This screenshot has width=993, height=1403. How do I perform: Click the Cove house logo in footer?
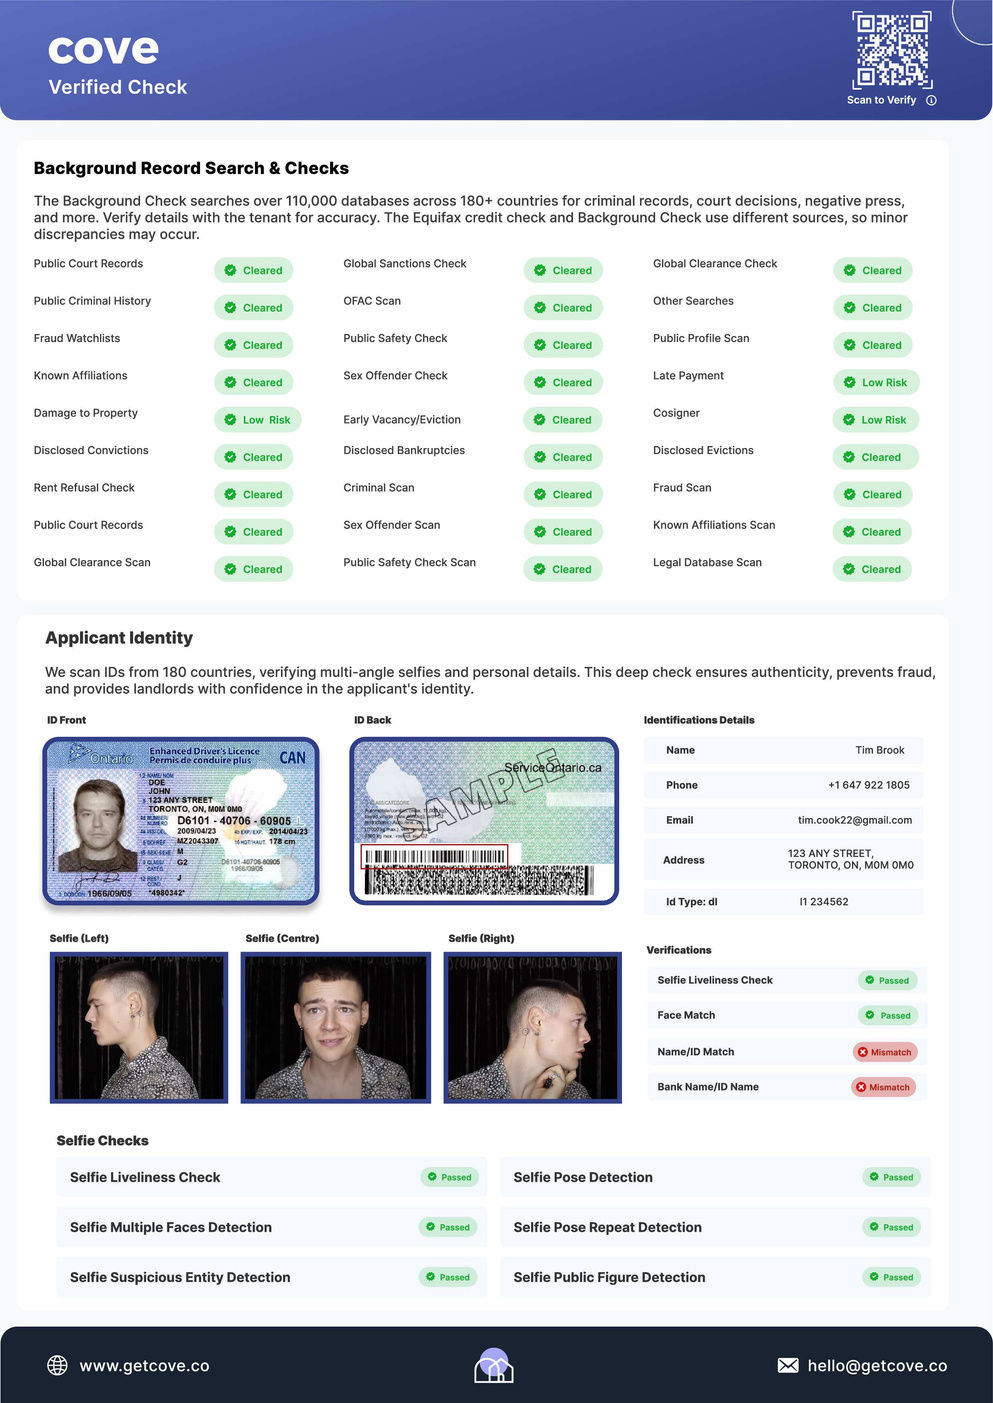pyautogui.click(x=494, y=1366)
